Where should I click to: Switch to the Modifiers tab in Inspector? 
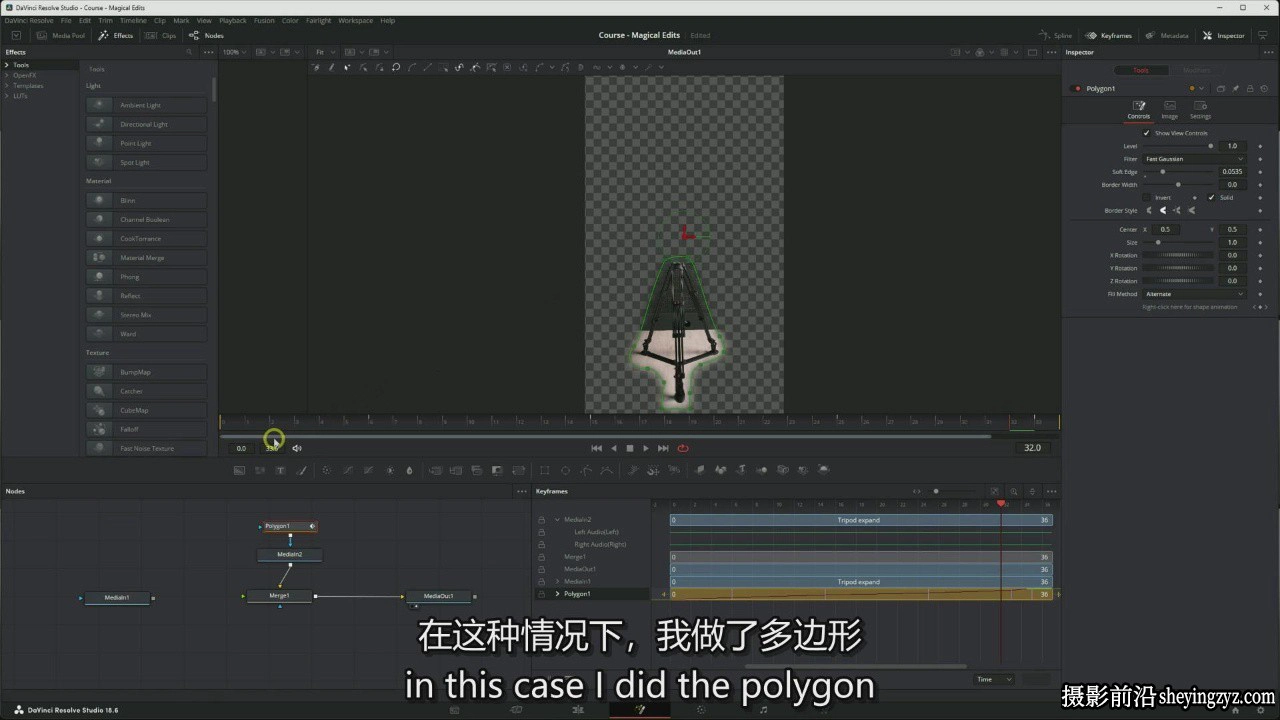pyautogui.click(x=1196, y=70)
